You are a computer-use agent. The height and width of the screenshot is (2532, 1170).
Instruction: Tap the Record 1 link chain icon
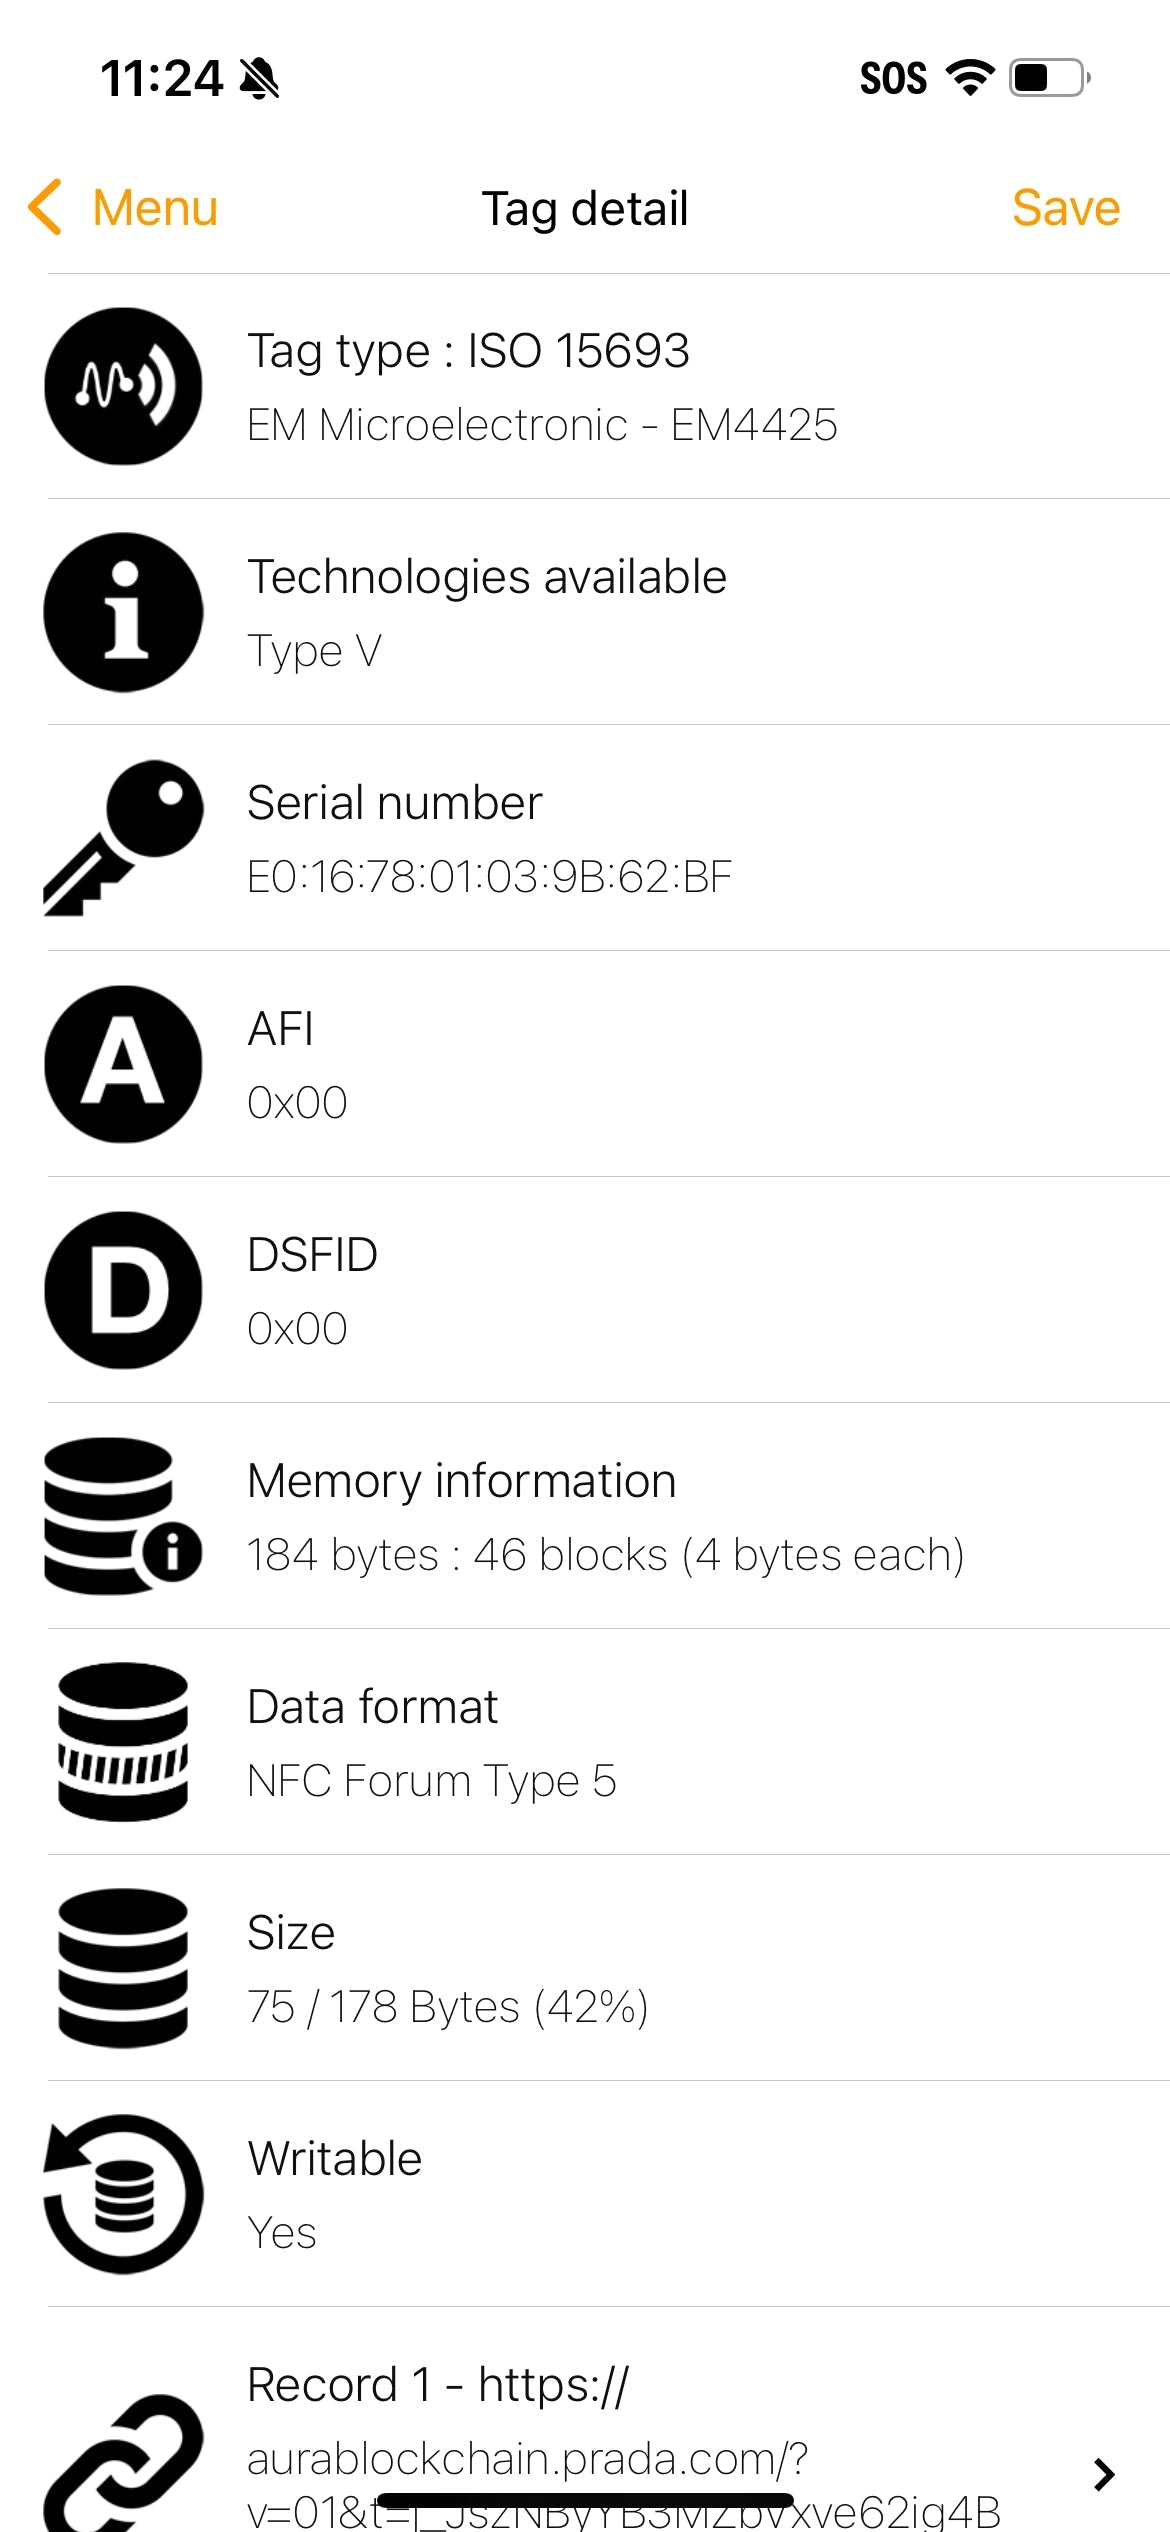click(x=123, y=2462)
